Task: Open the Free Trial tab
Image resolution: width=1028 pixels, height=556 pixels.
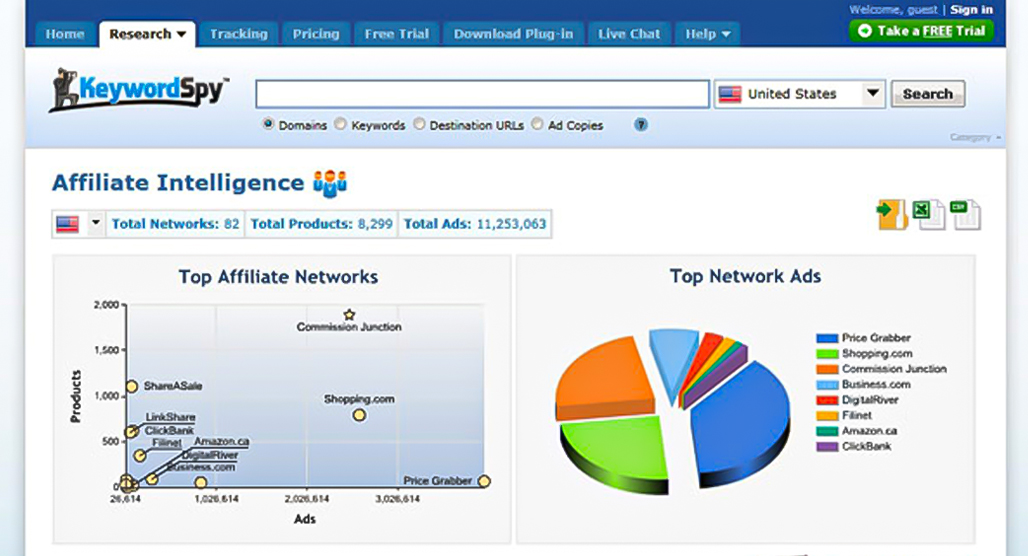Action: tap(397, 34)
